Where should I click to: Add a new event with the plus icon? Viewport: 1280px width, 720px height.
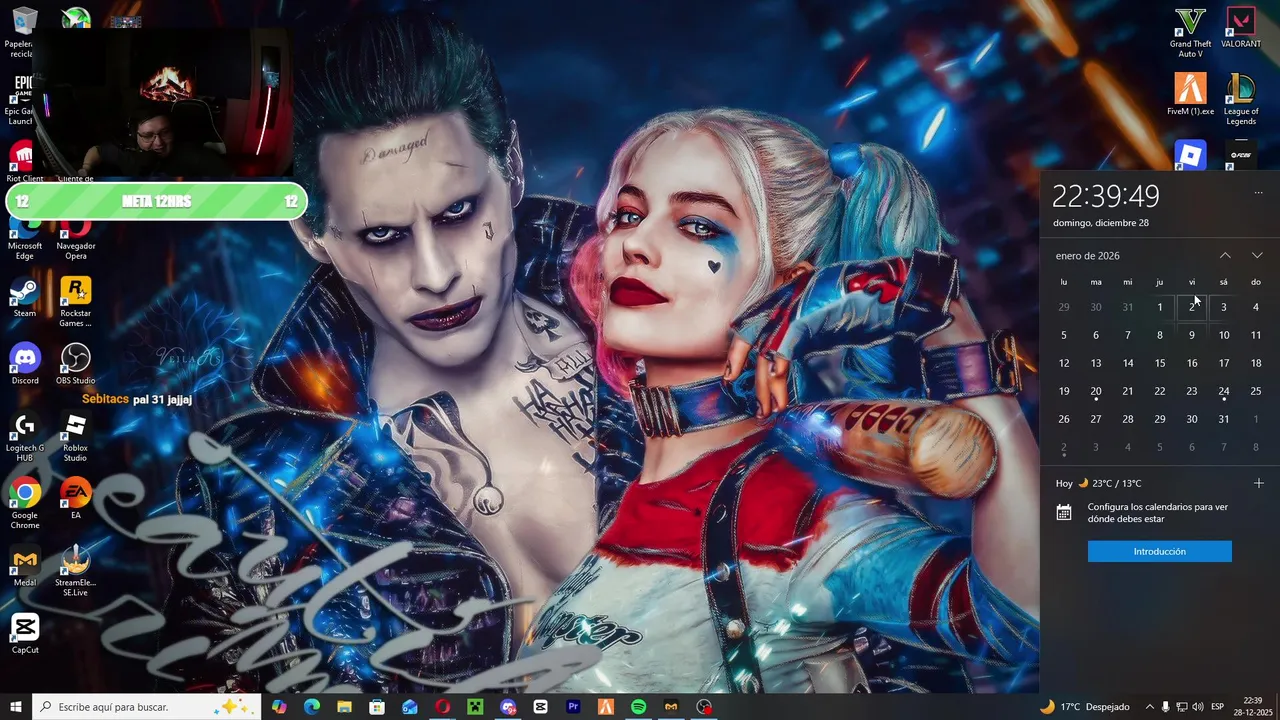[1258, 483]
